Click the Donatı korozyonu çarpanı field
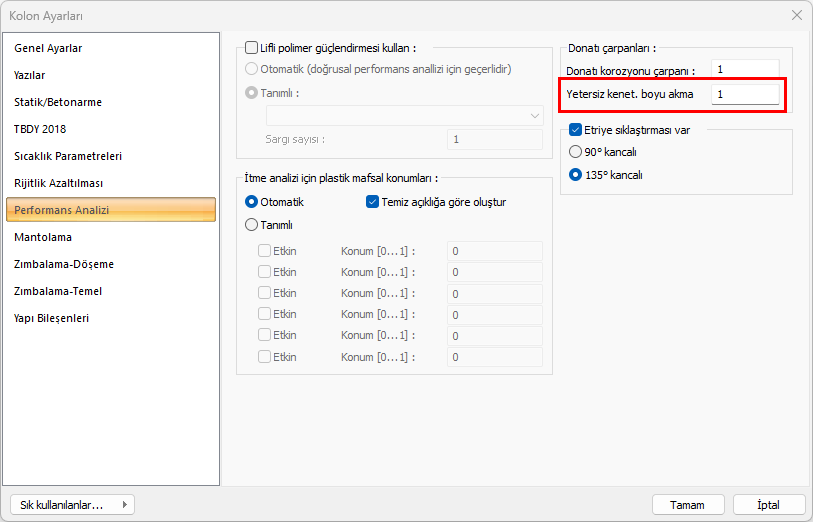Viewport: 813px width, 522px height. pyautogui.click(x=744, y=69)
